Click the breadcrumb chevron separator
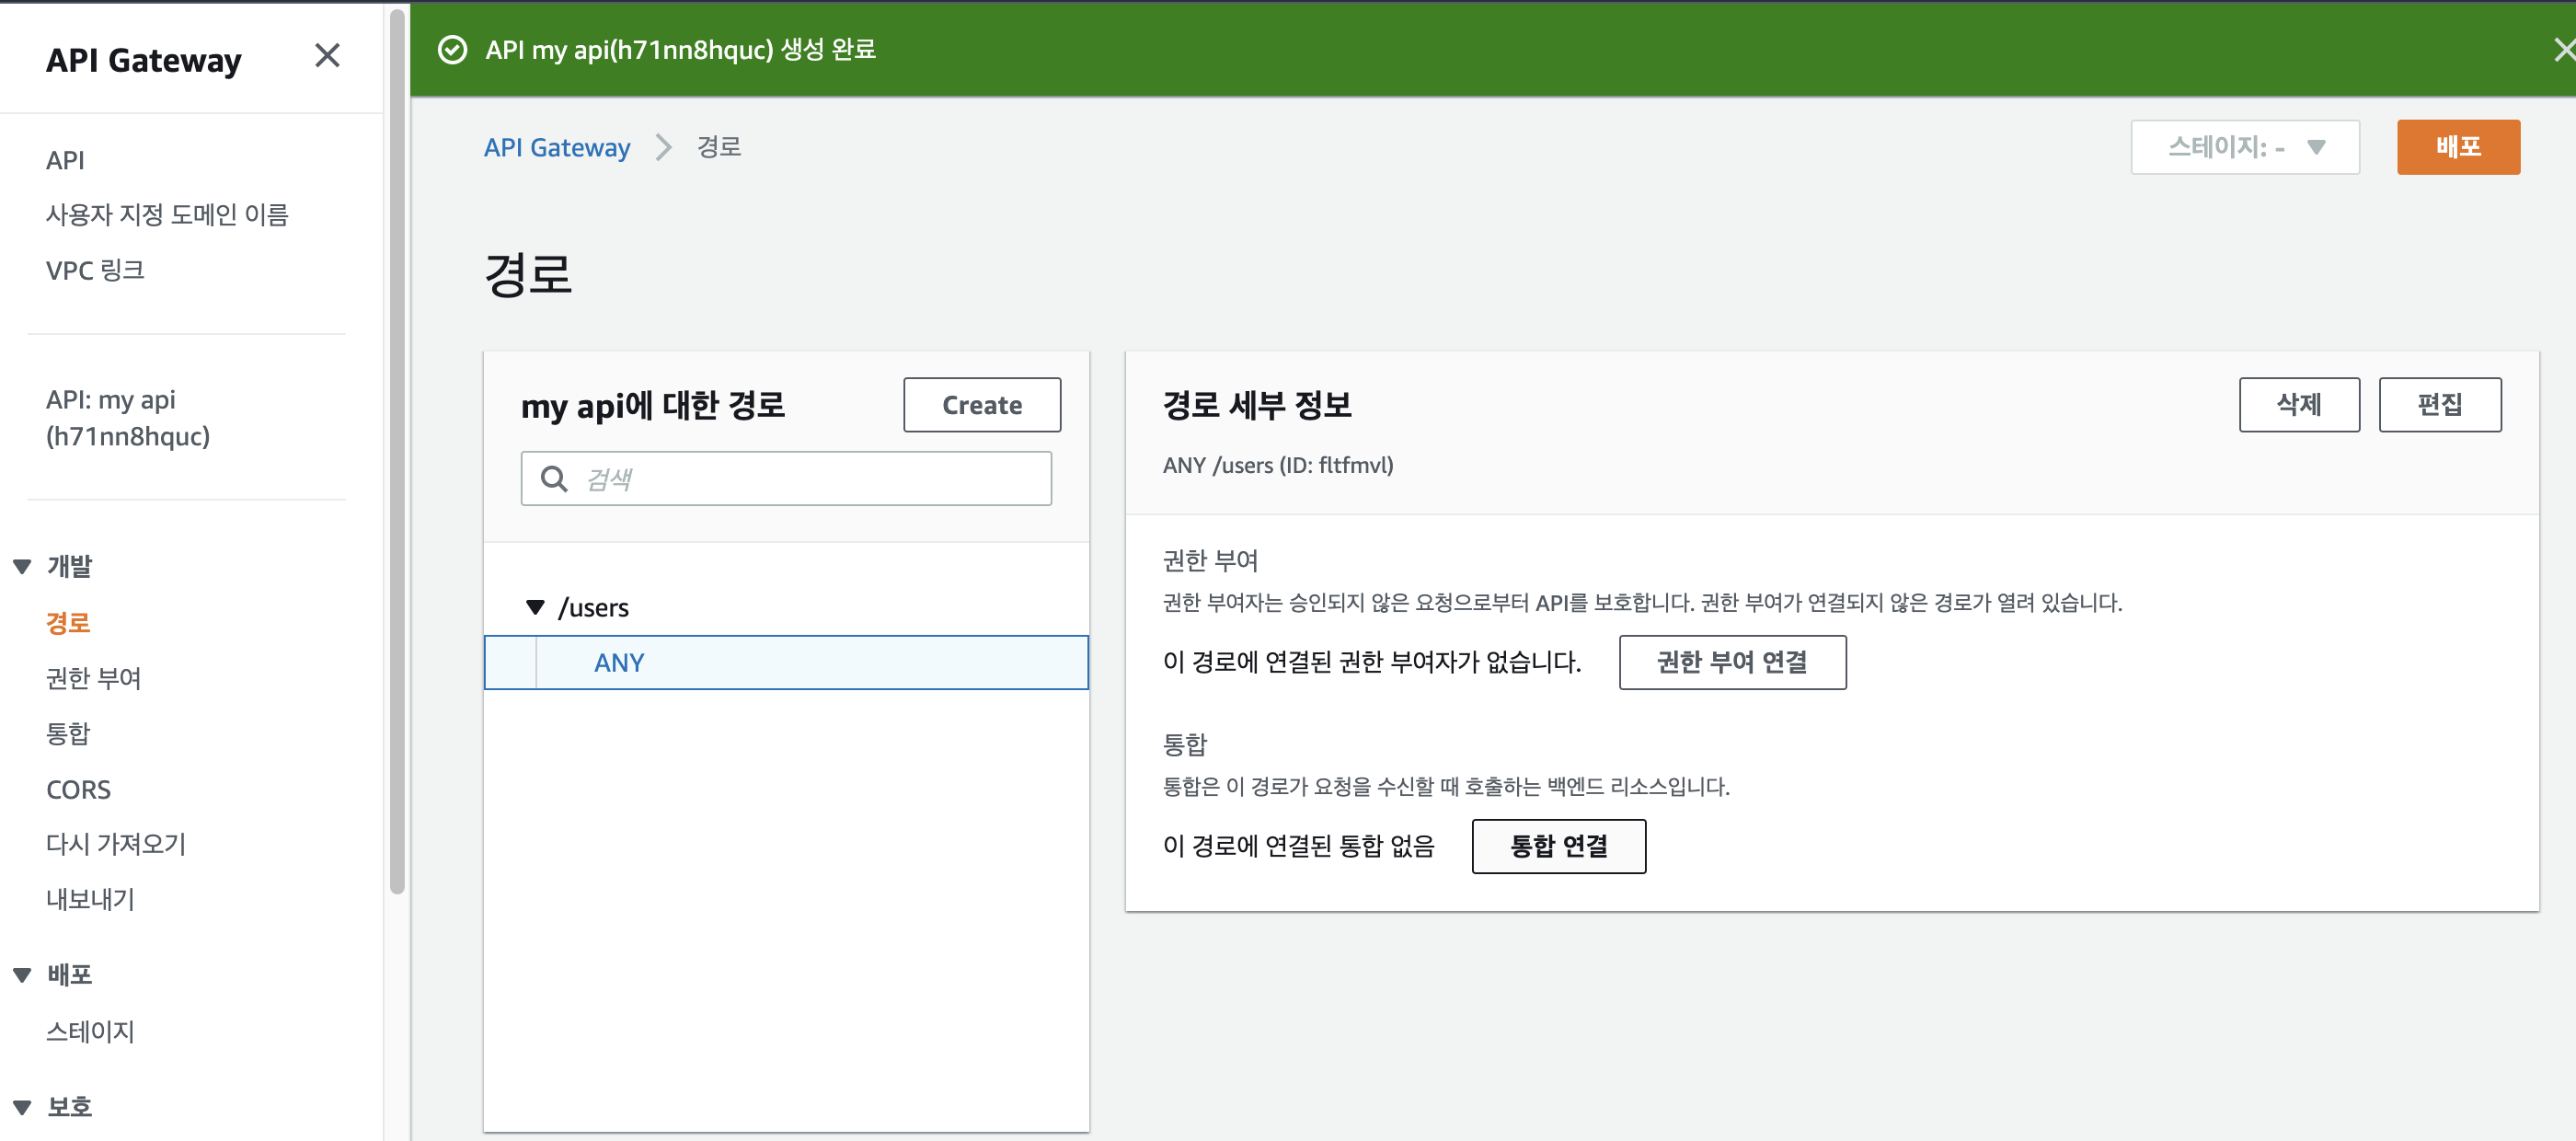This screenshot has height=1141, width=2576. (x=664, y=148)
